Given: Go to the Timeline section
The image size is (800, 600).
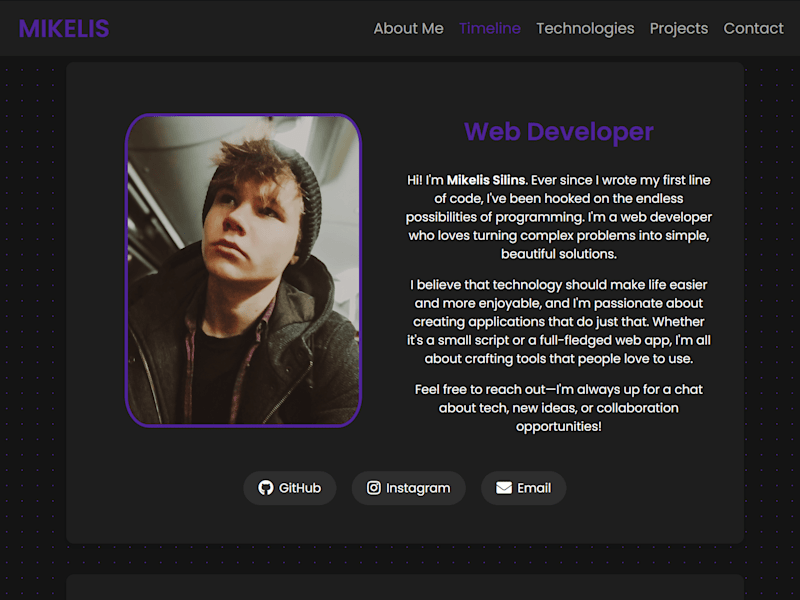Looking at the screenshot, I should coord(490,28).
